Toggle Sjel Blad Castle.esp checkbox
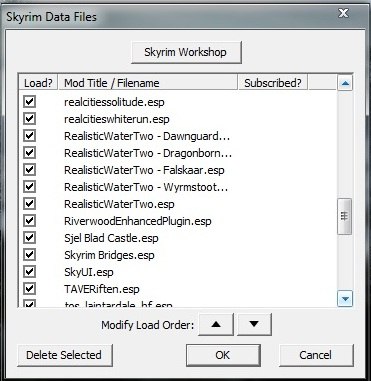The width and height of the screenshot is (371, 381). click(x=30, y=237)
